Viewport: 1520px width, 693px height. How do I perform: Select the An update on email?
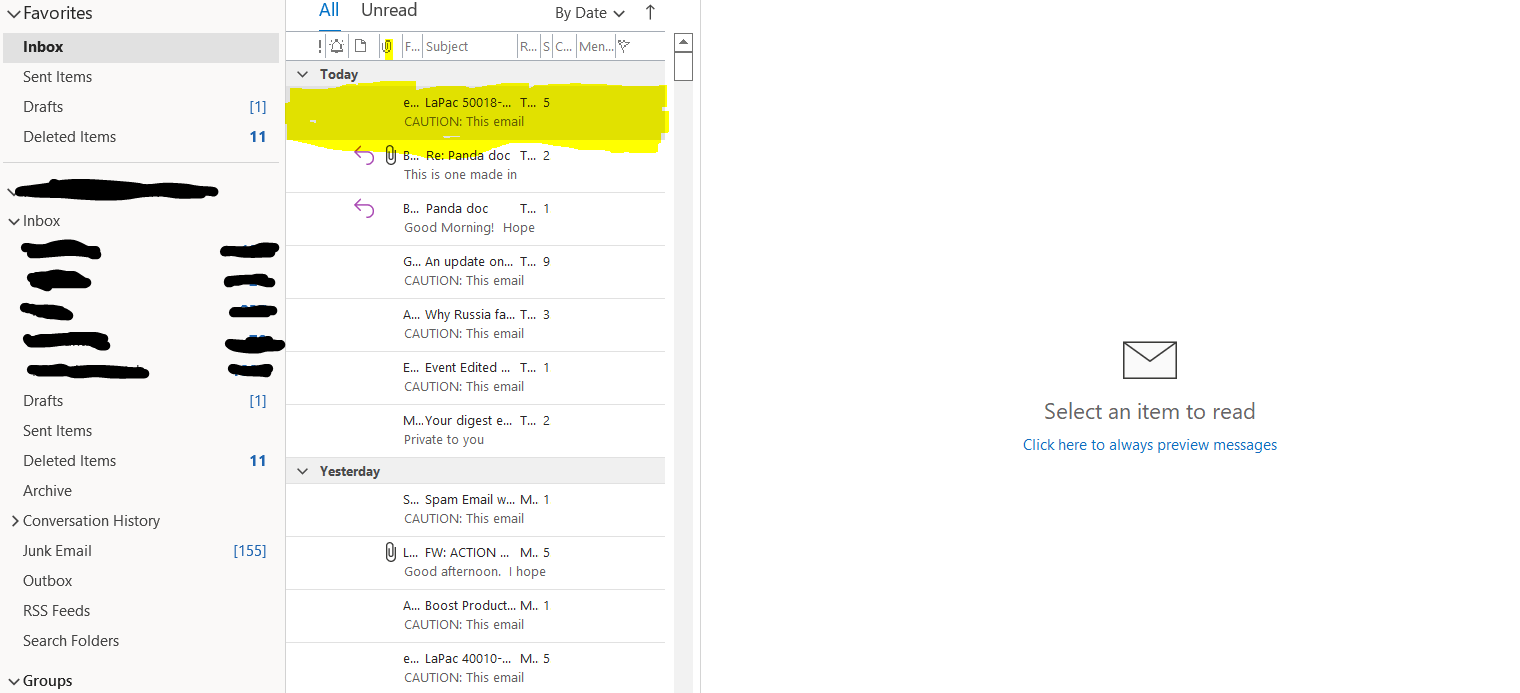pyautogui.click(x=476, y=272)
